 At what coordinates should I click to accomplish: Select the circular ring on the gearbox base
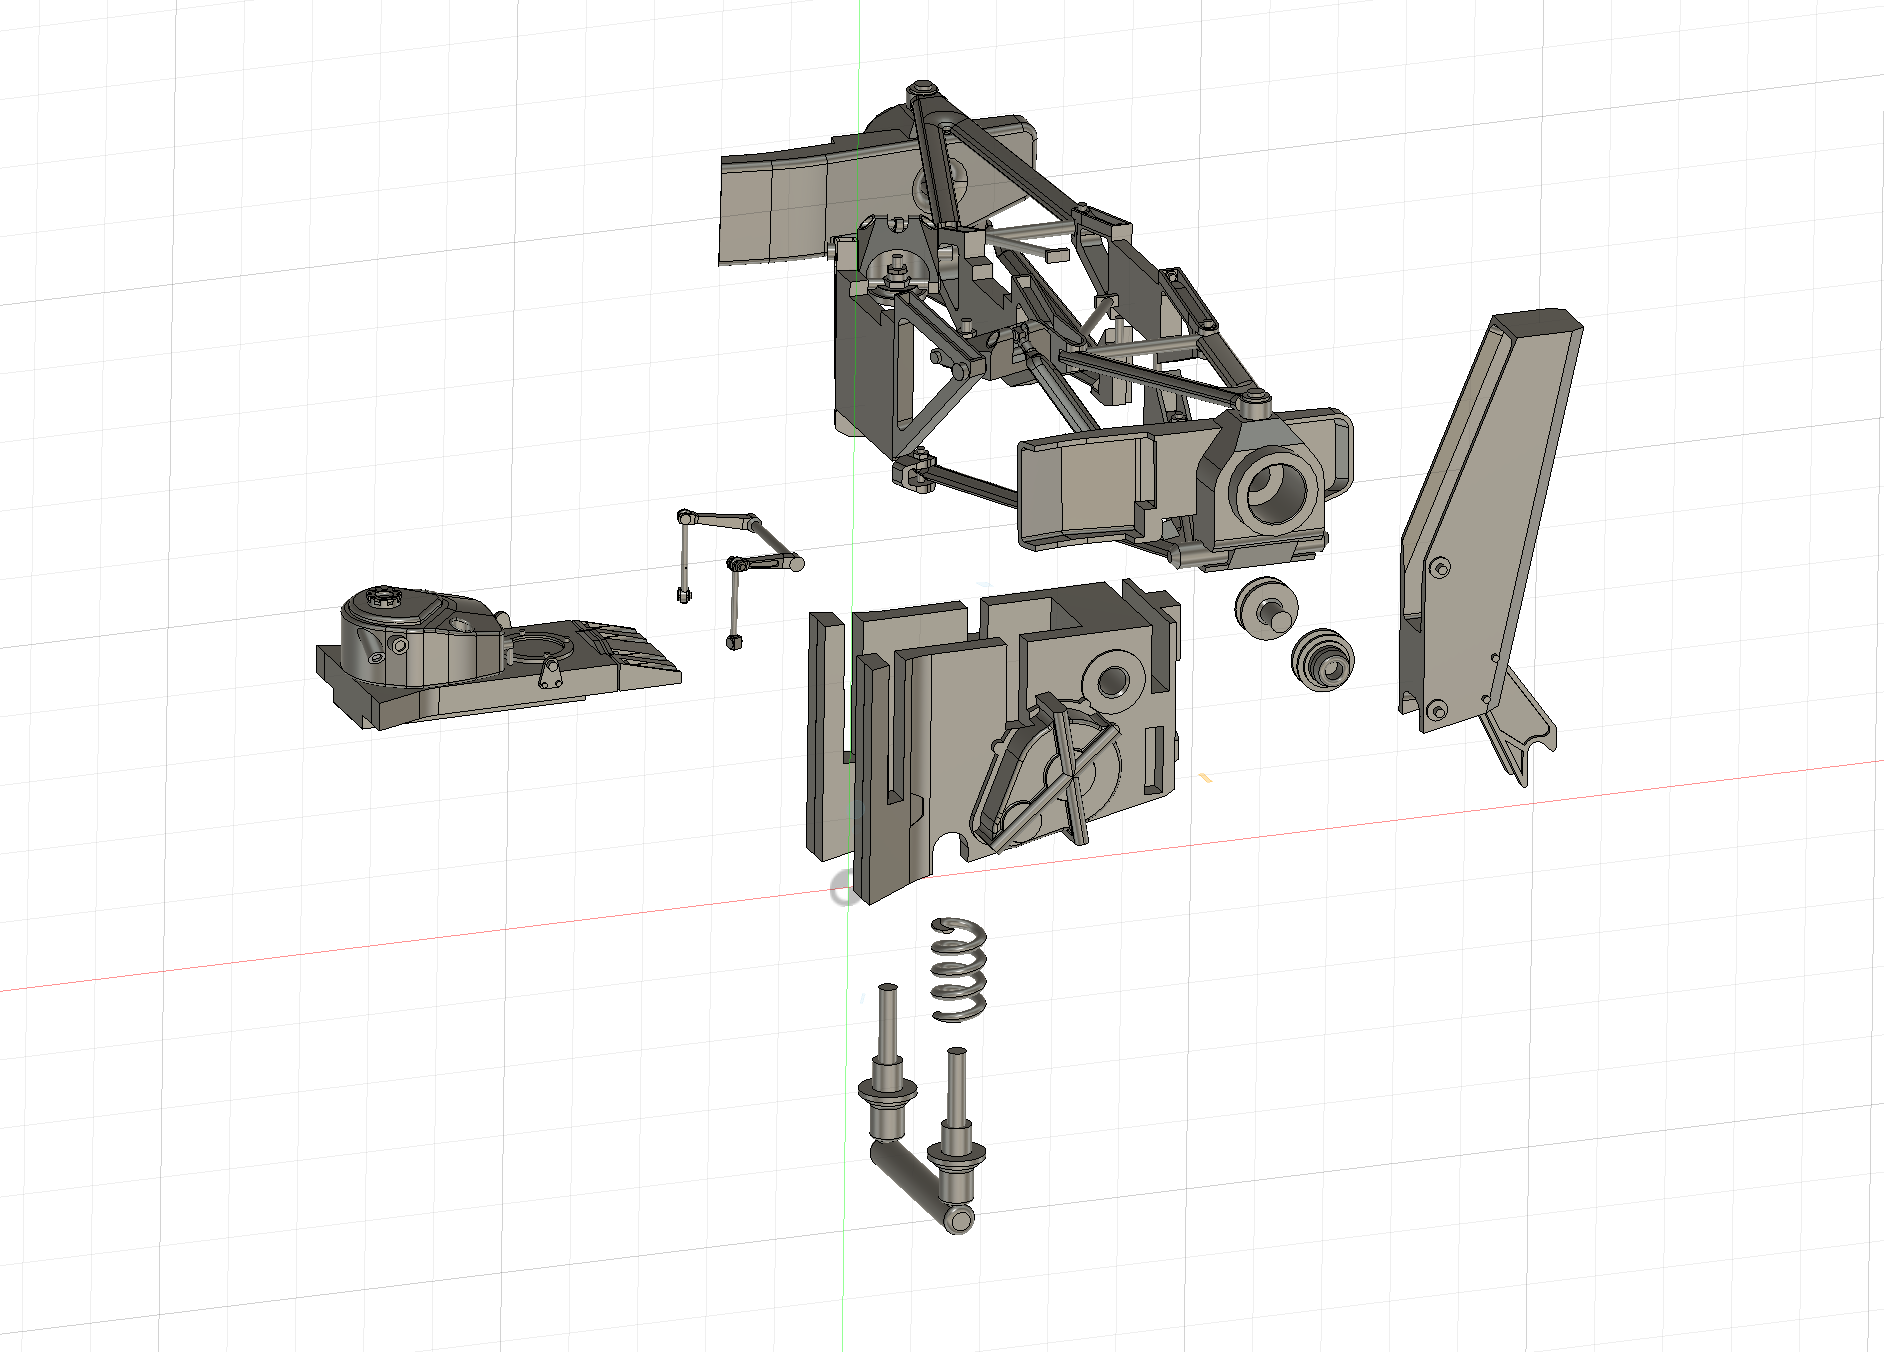pos(538,647)
